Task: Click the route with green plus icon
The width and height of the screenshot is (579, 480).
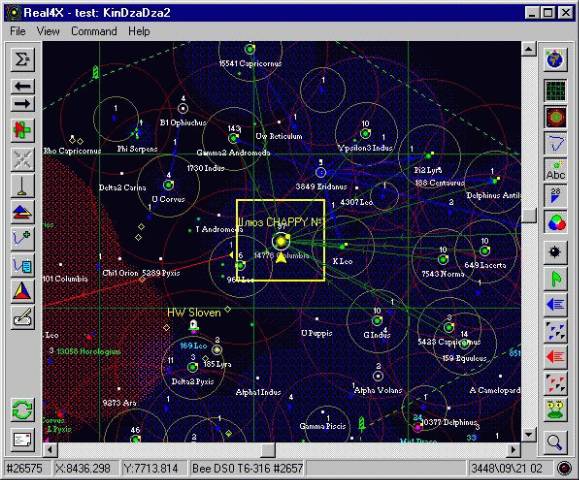Action: click(x=23, y=239)
